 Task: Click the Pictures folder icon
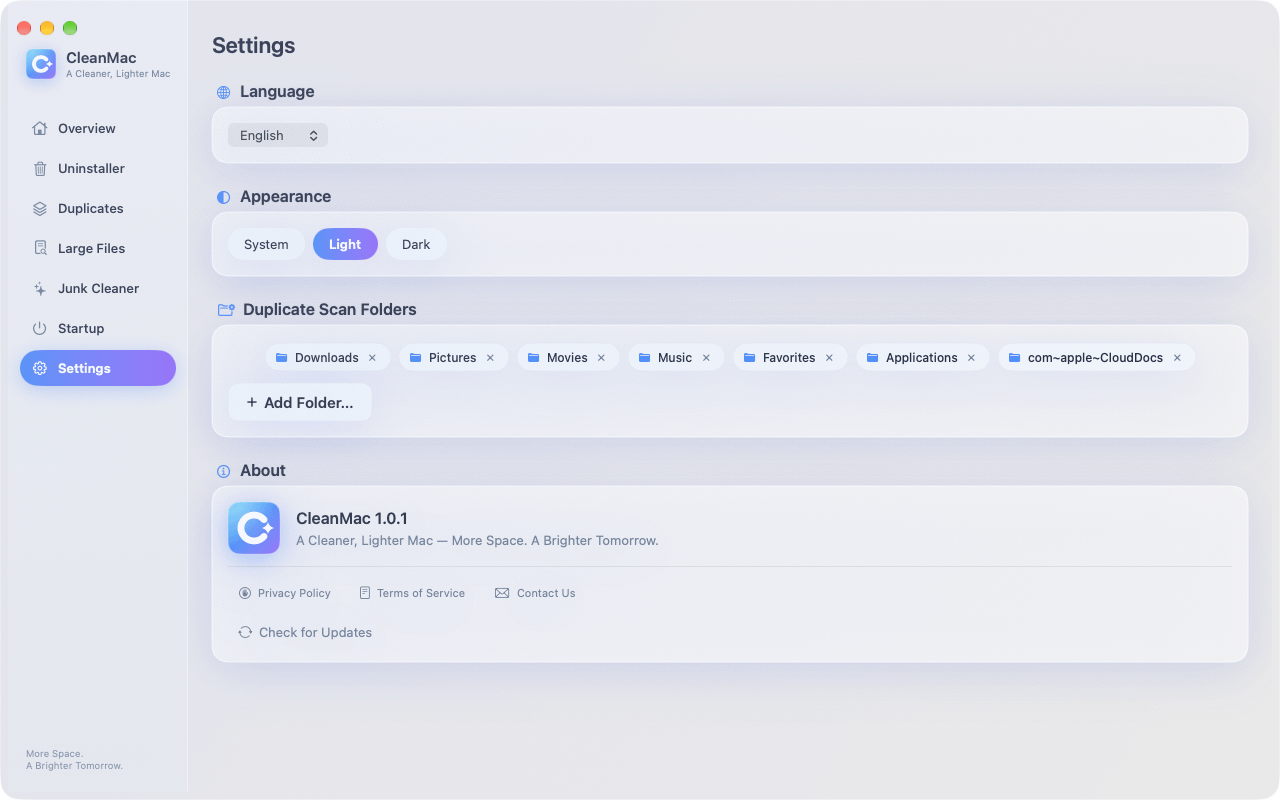tap(416, 358)
